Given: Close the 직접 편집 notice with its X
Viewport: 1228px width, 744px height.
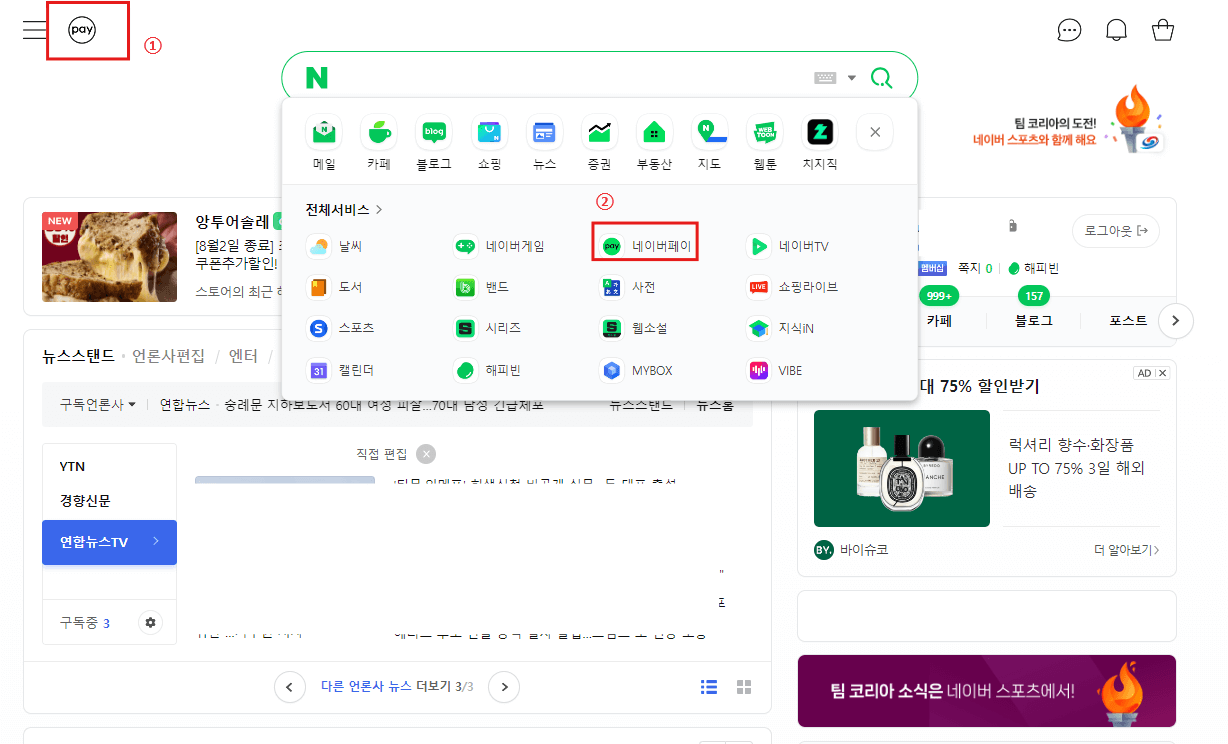Looking at the screenshot, I should pyautogui.click(x=426, y=454).
